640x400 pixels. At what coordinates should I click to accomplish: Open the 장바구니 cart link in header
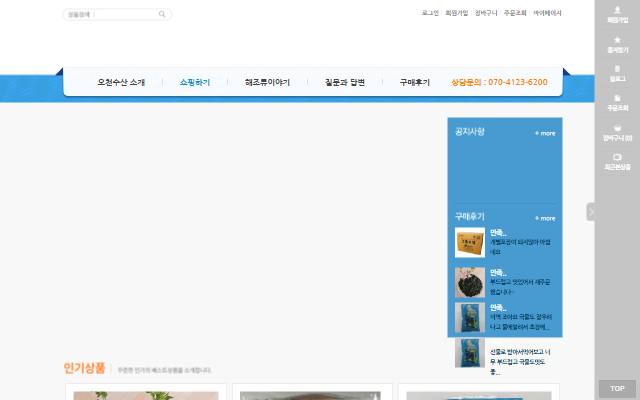pos(486,13)
